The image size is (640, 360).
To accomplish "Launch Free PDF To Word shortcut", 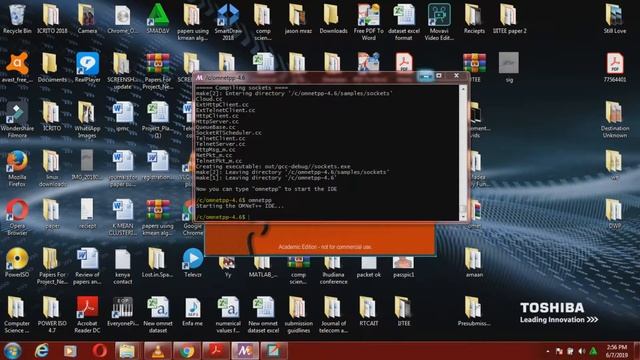I will point(368,22).
